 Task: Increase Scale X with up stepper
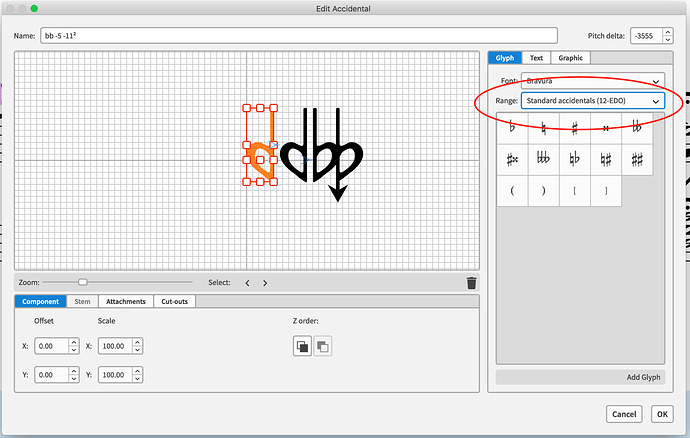point(138,342)
